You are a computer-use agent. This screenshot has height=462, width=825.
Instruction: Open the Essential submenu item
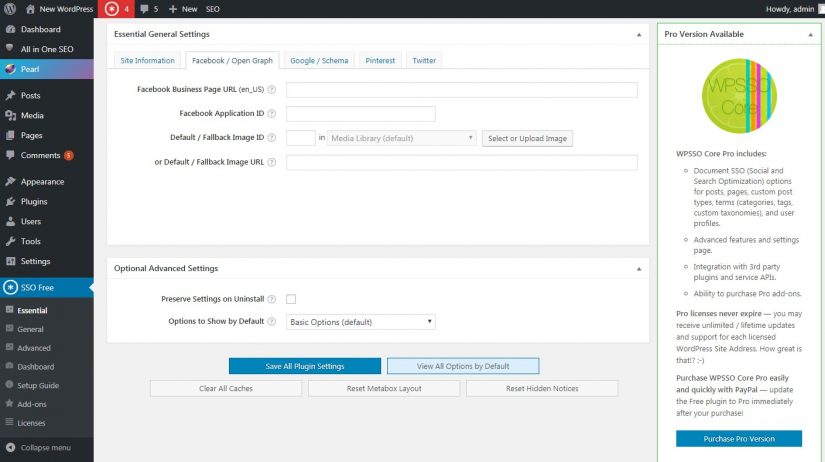32,310
